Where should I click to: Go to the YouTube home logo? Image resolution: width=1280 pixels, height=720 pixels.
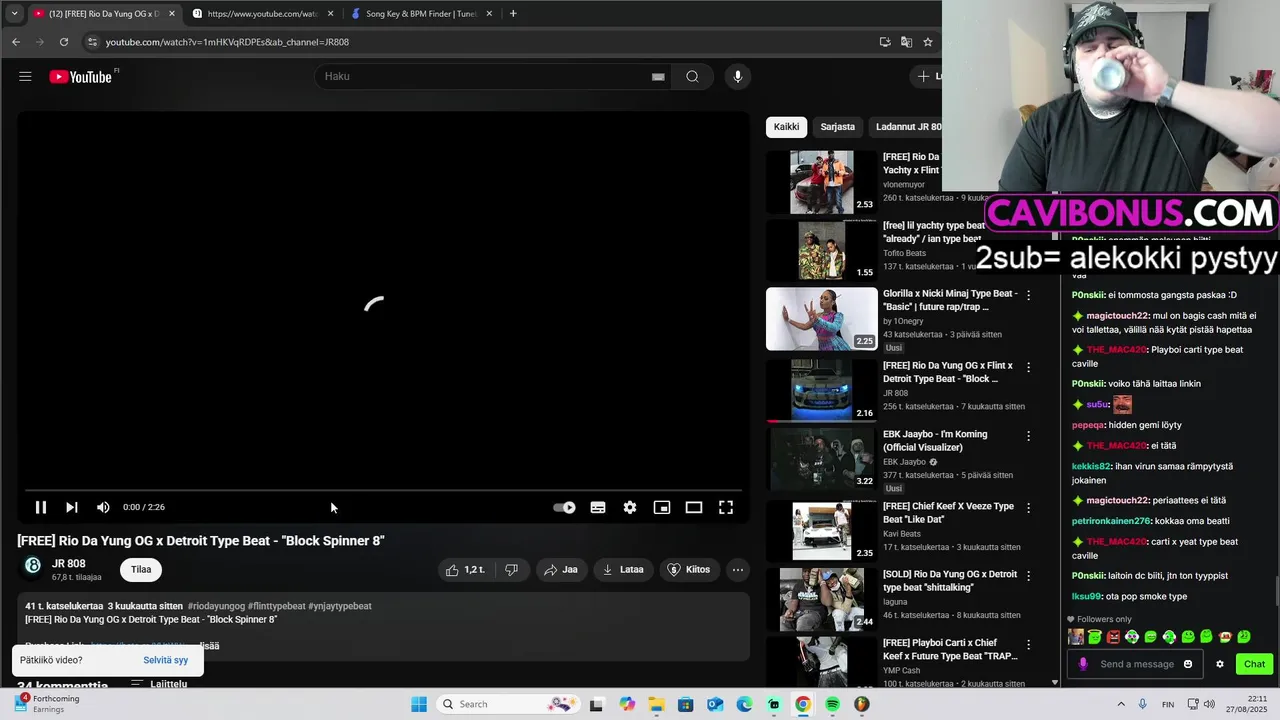83,76
